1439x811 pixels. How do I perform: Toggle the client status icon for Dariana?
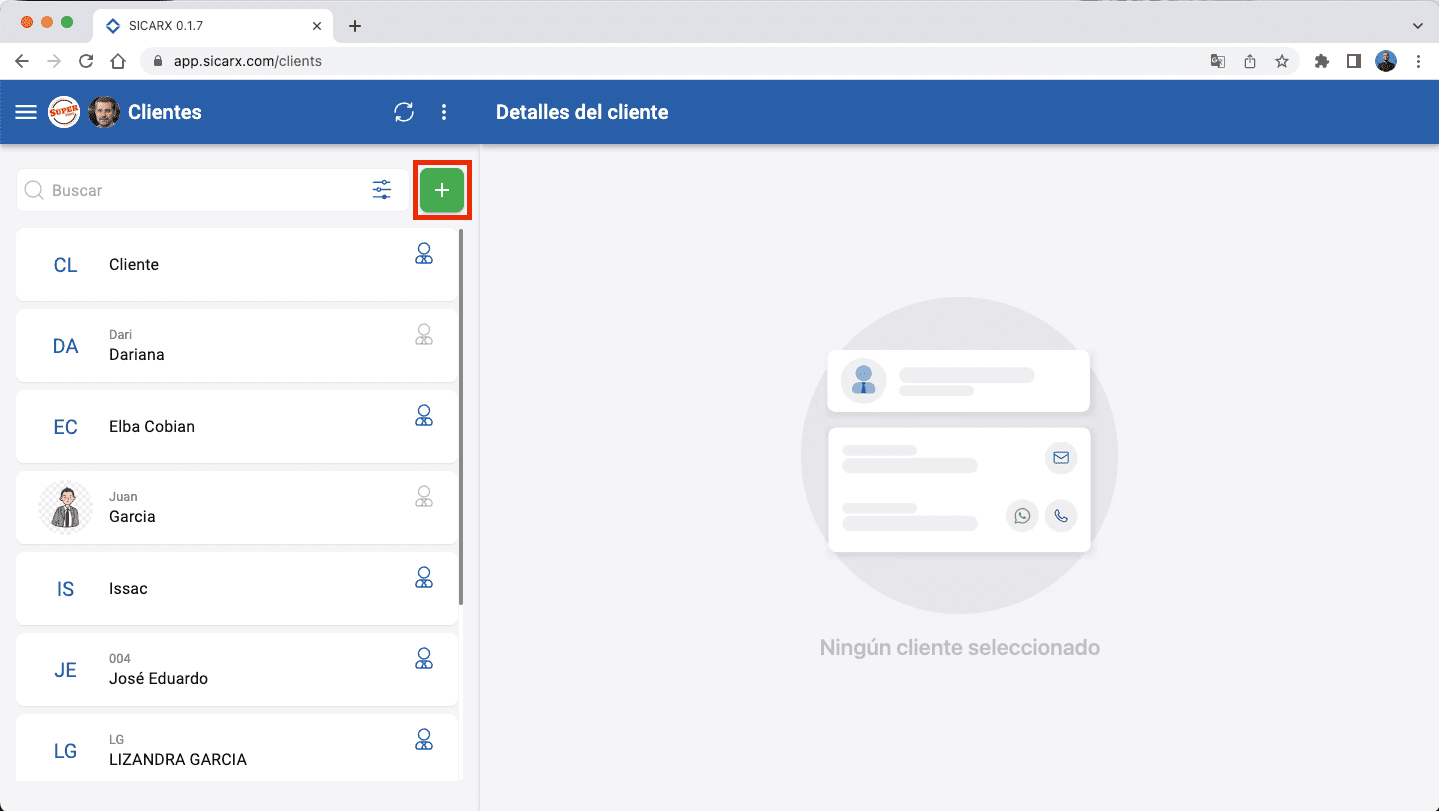coord(423,334)
